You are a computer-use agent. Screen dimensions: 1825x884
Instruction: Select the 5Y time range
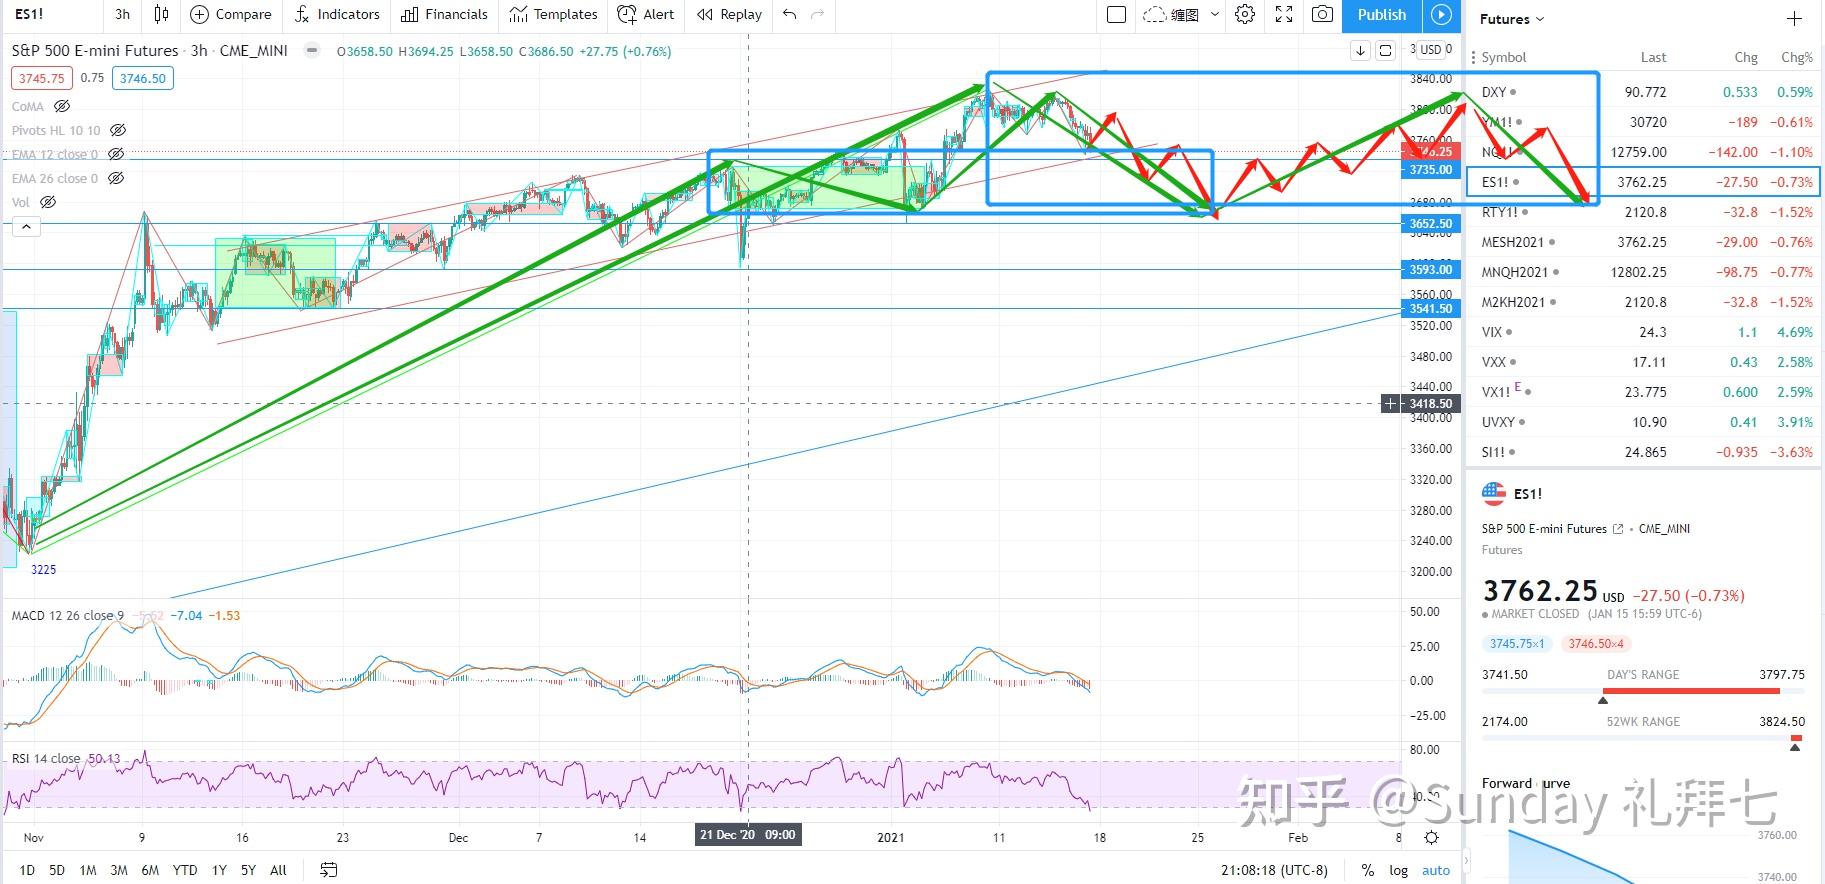(x=248, y=870)
